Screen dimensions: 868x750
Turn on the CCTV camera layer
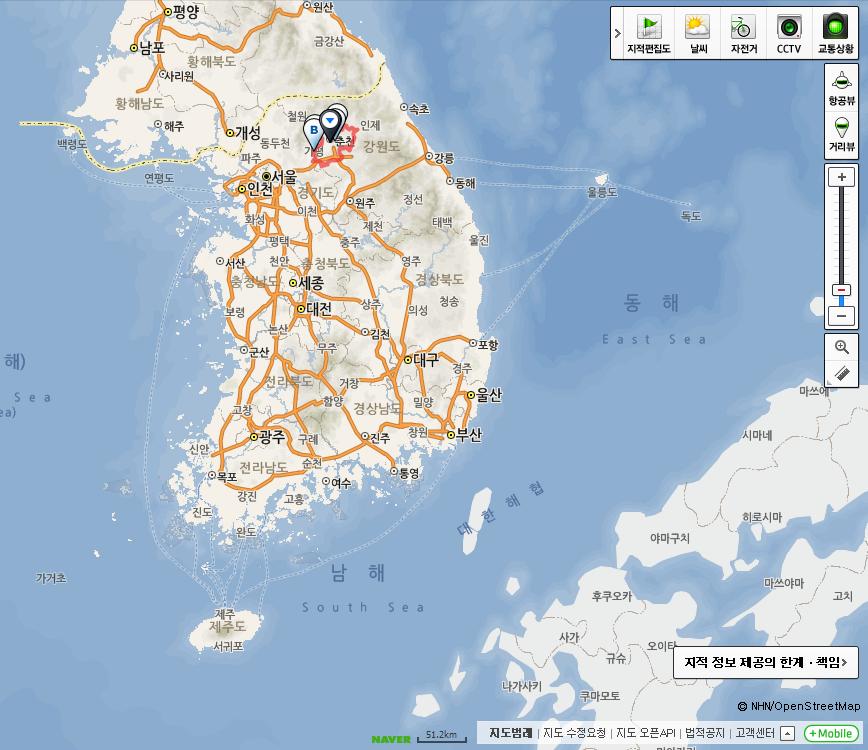[789, 33]
